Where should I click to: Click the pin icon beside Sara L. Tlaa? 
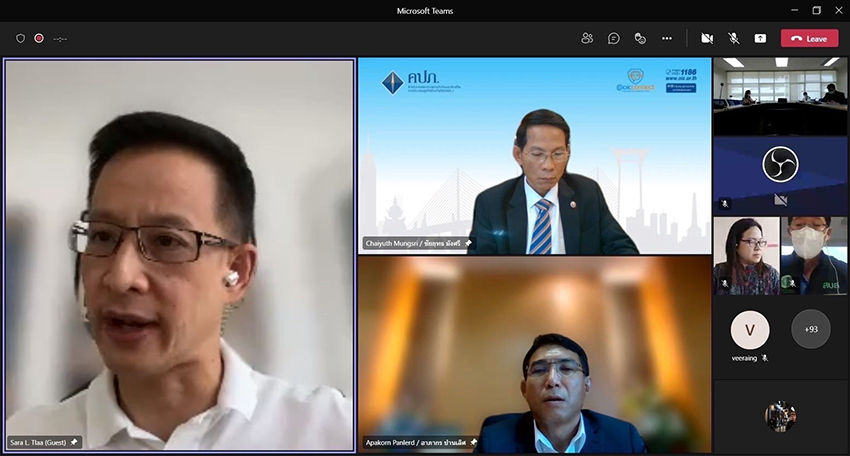[74, 442]
